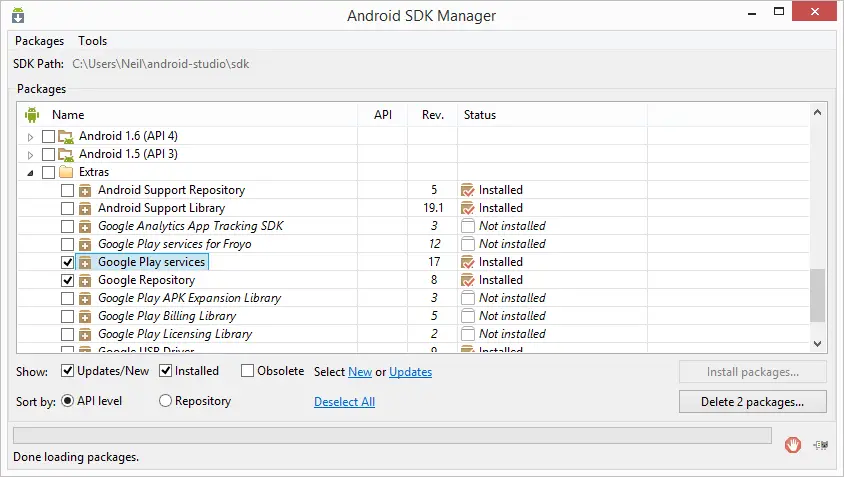Click installed status icon for Google Repository
Screen dimensions: 844x477
pos(468,280)
